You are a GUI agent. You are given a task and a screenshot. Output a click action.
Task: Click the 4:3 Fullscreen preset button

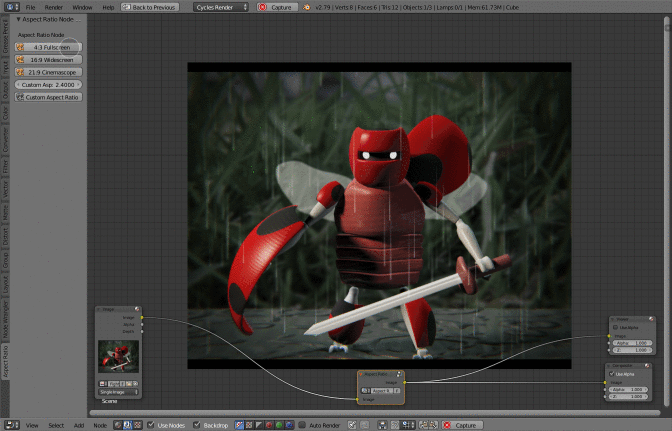tap(48, 47)
